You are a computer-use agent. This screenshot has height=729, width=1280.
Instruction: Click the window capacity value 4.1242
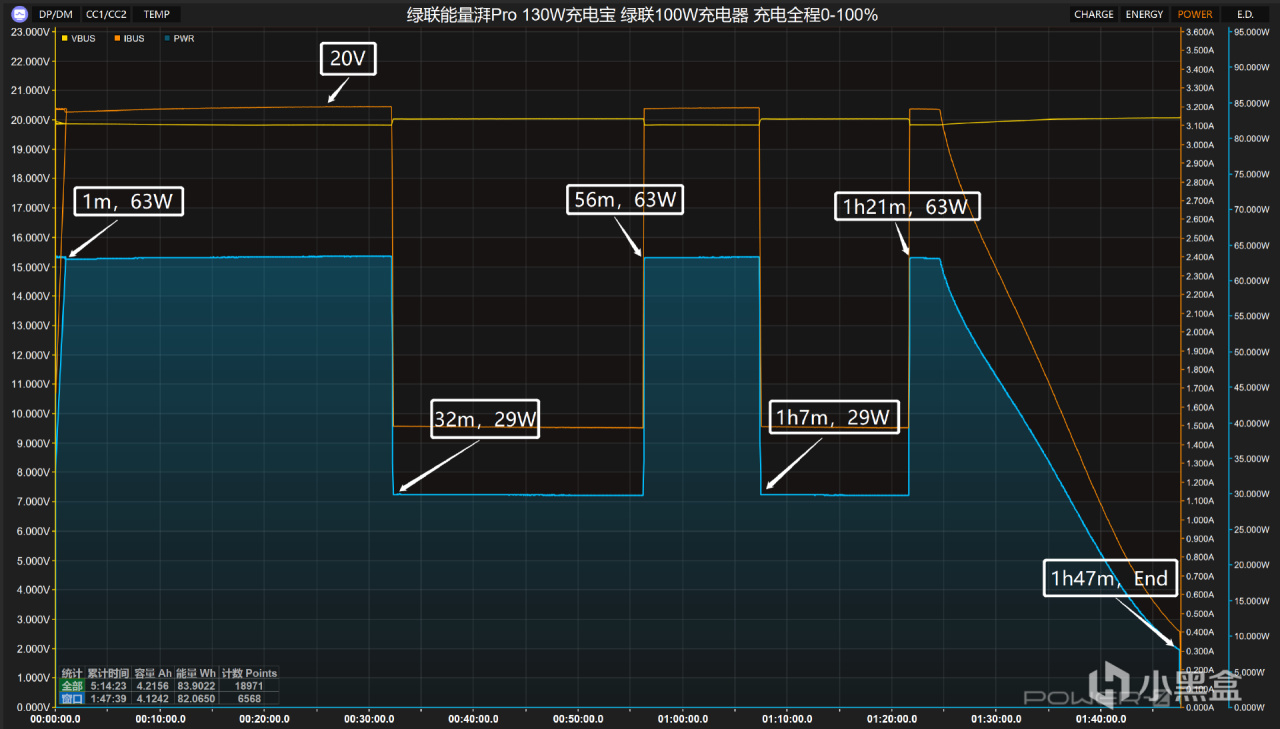[153, 699]
